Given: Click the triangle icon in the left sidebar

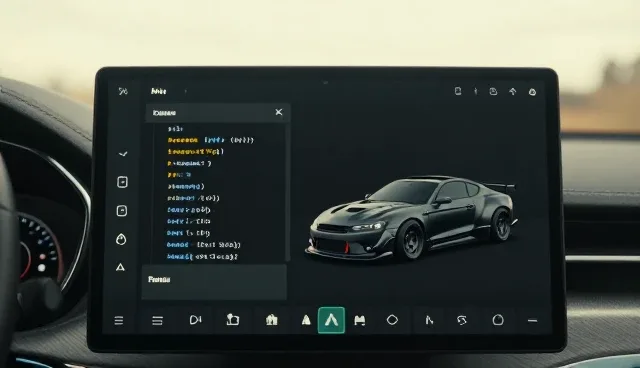Looking at the screenshot, I should tap(120, 267).
